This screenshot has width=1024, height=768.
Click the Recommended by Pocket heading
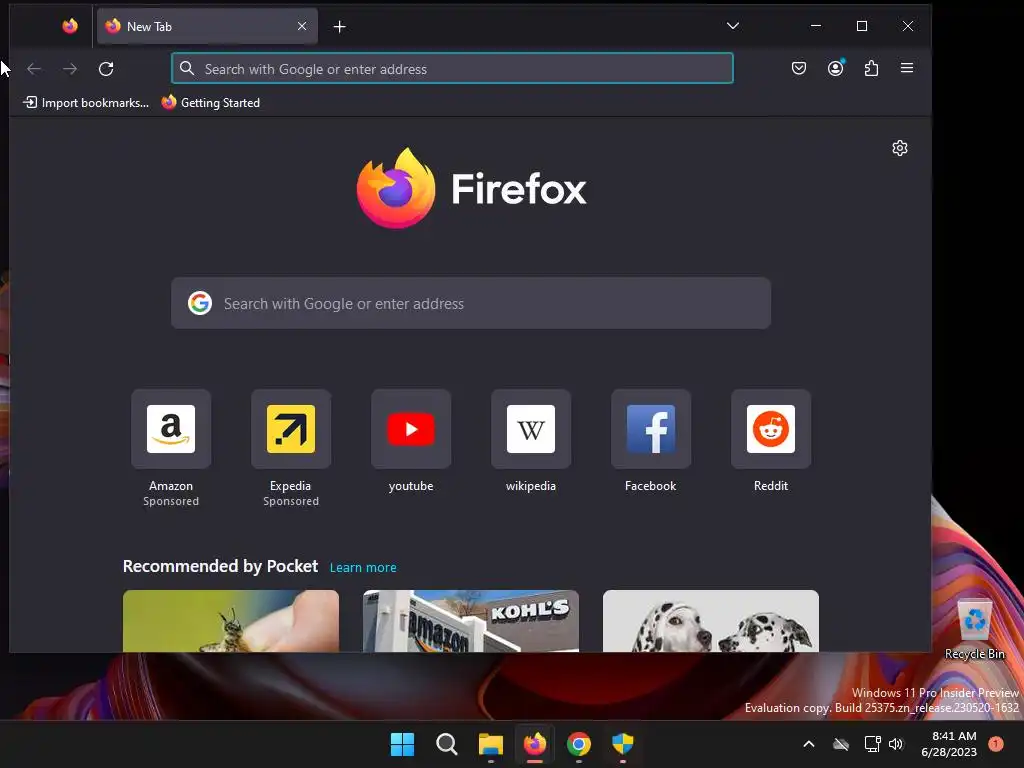coord(220,566)
